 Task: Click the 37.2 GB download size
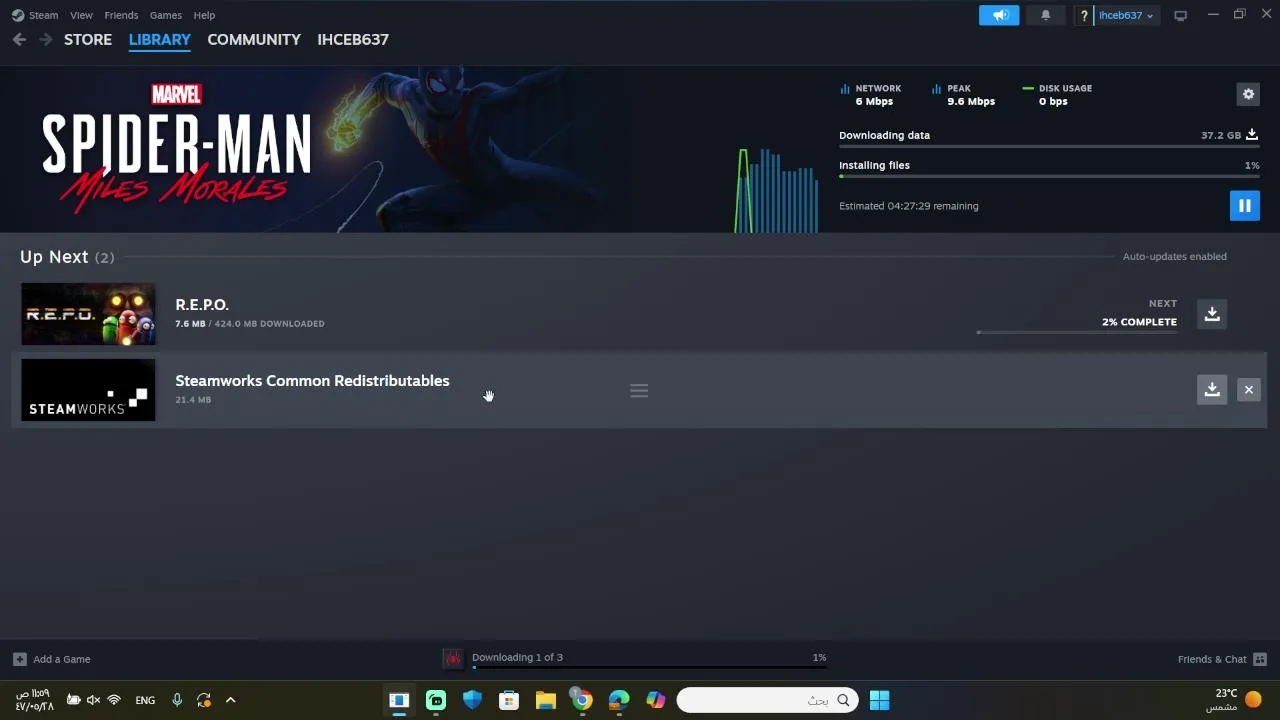[1221, 135]
